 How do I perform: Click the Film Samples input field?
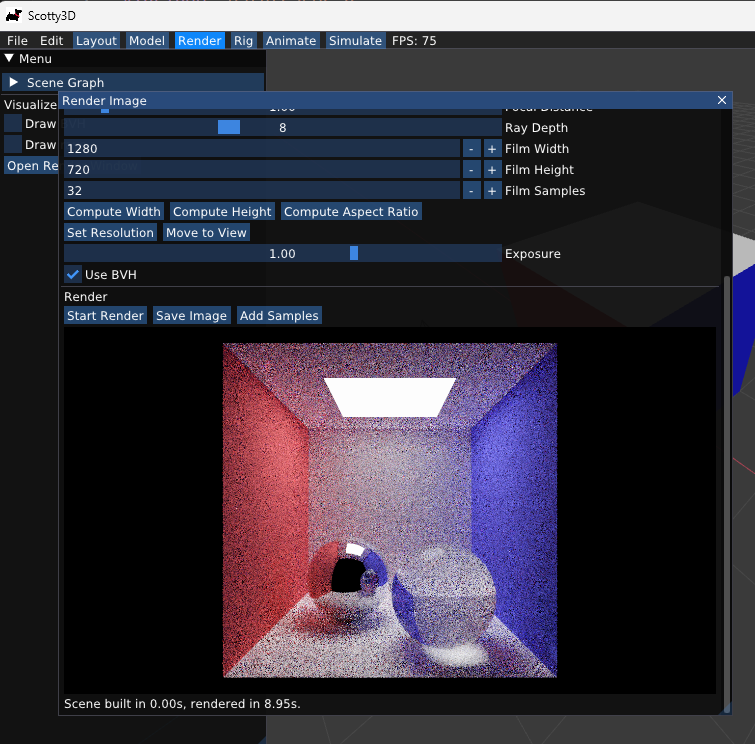click(x=260, y=190)
